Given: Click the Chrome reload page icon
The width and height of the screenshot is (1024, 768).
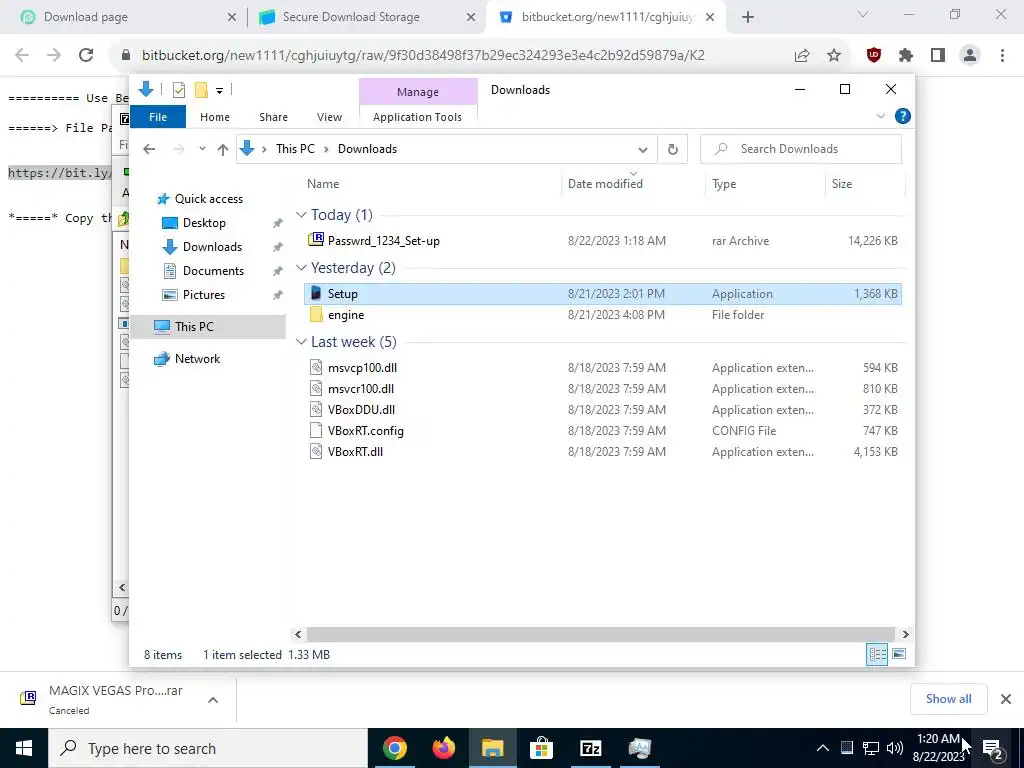Looking at the screenshot, I should (x=86, y=56).
